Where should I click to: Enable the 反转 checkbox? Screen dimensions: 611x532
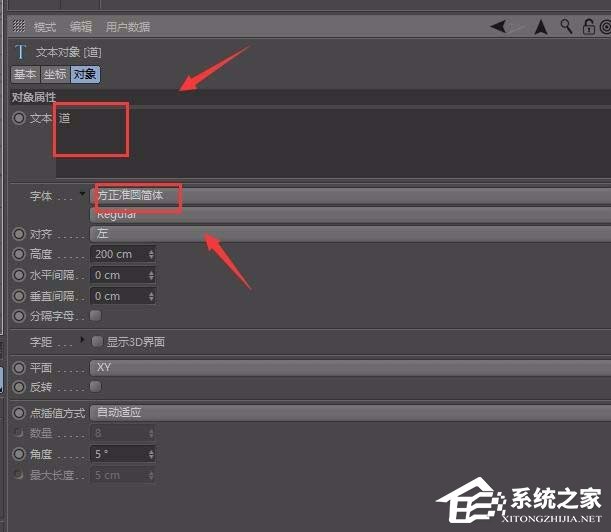(x=95, y=387)
